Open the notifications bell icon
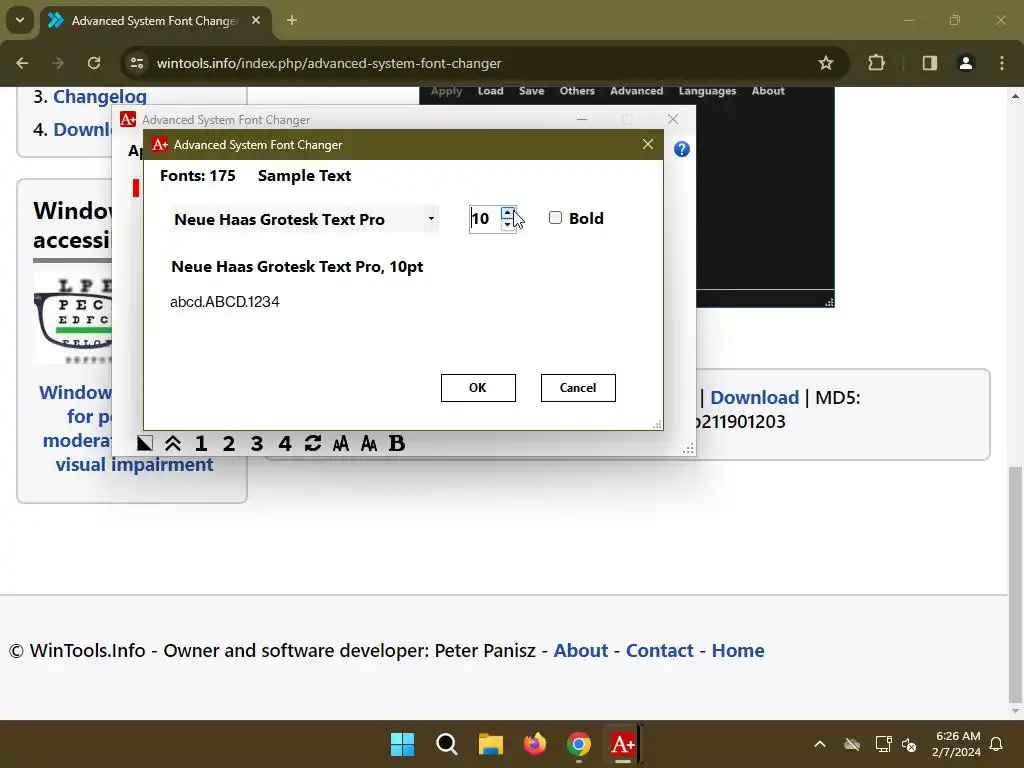 click(x=996, y=744)
